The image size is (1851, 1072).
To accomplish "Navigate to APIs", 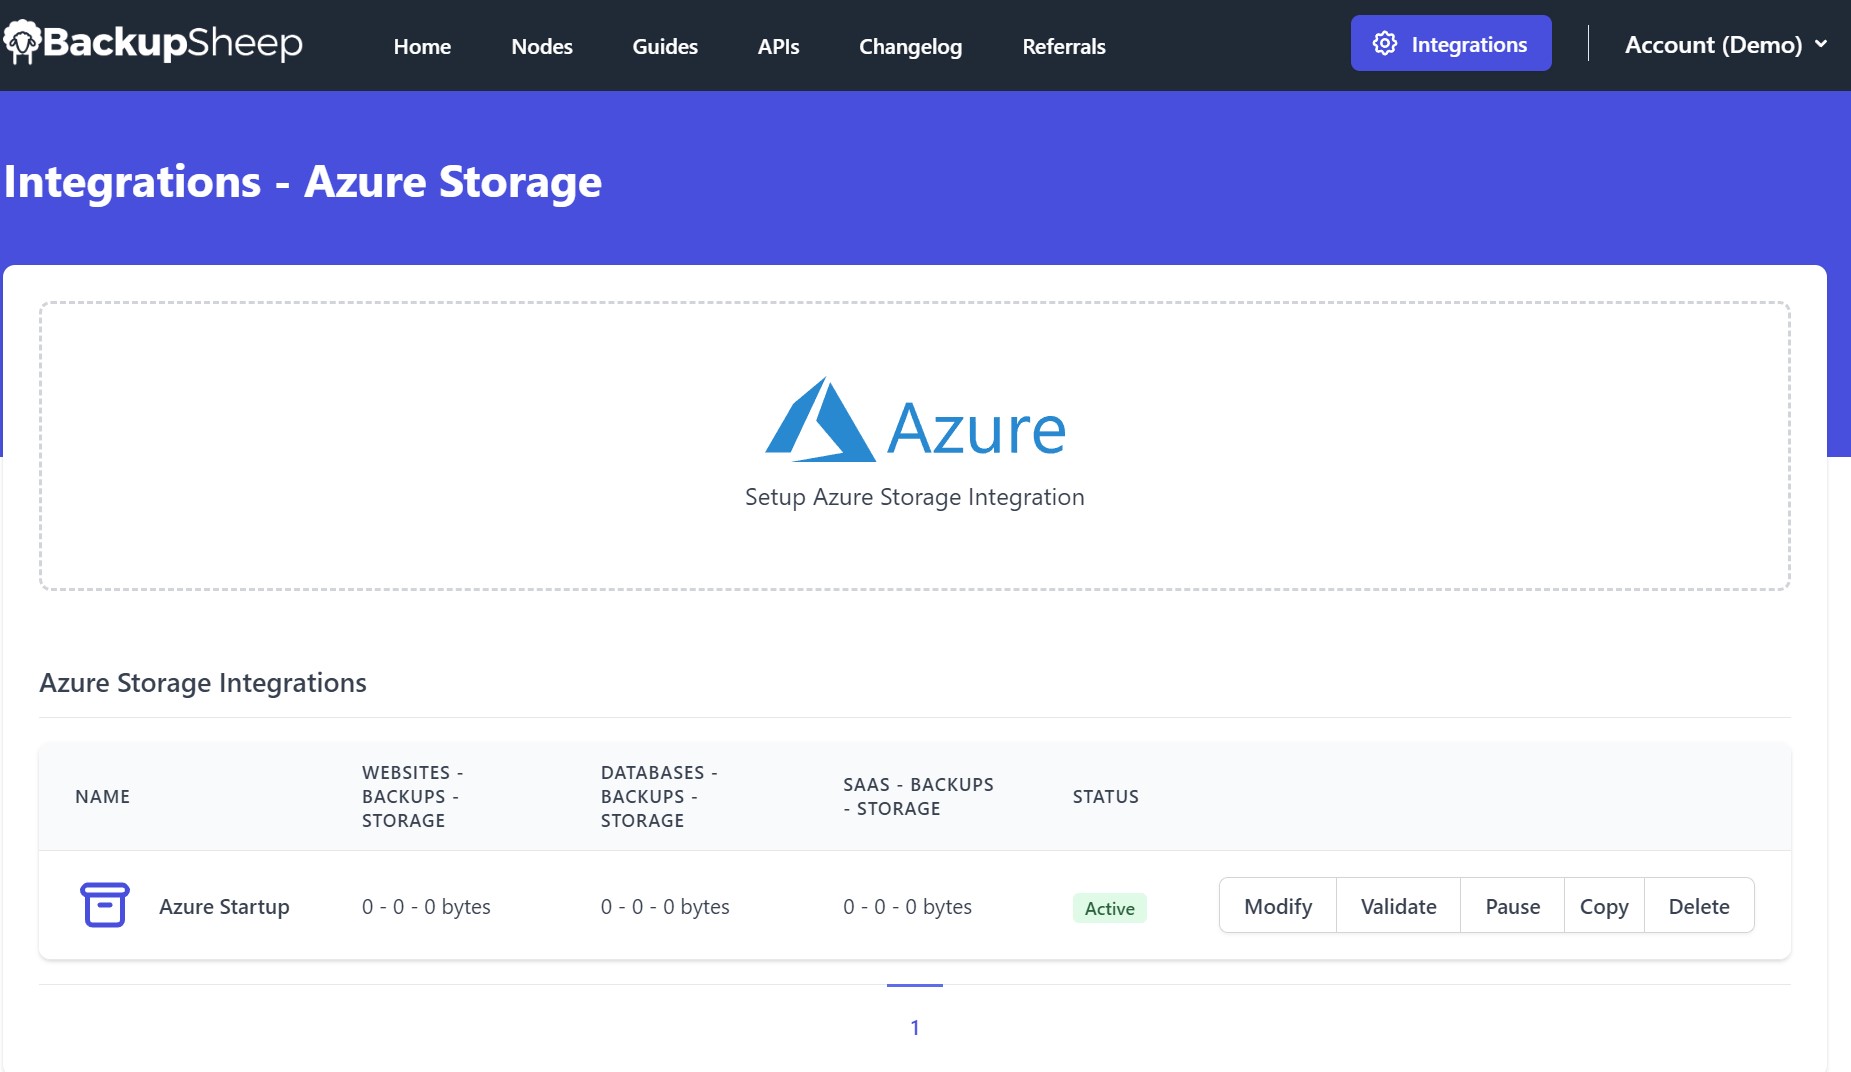I will click(x=778, y=46).
